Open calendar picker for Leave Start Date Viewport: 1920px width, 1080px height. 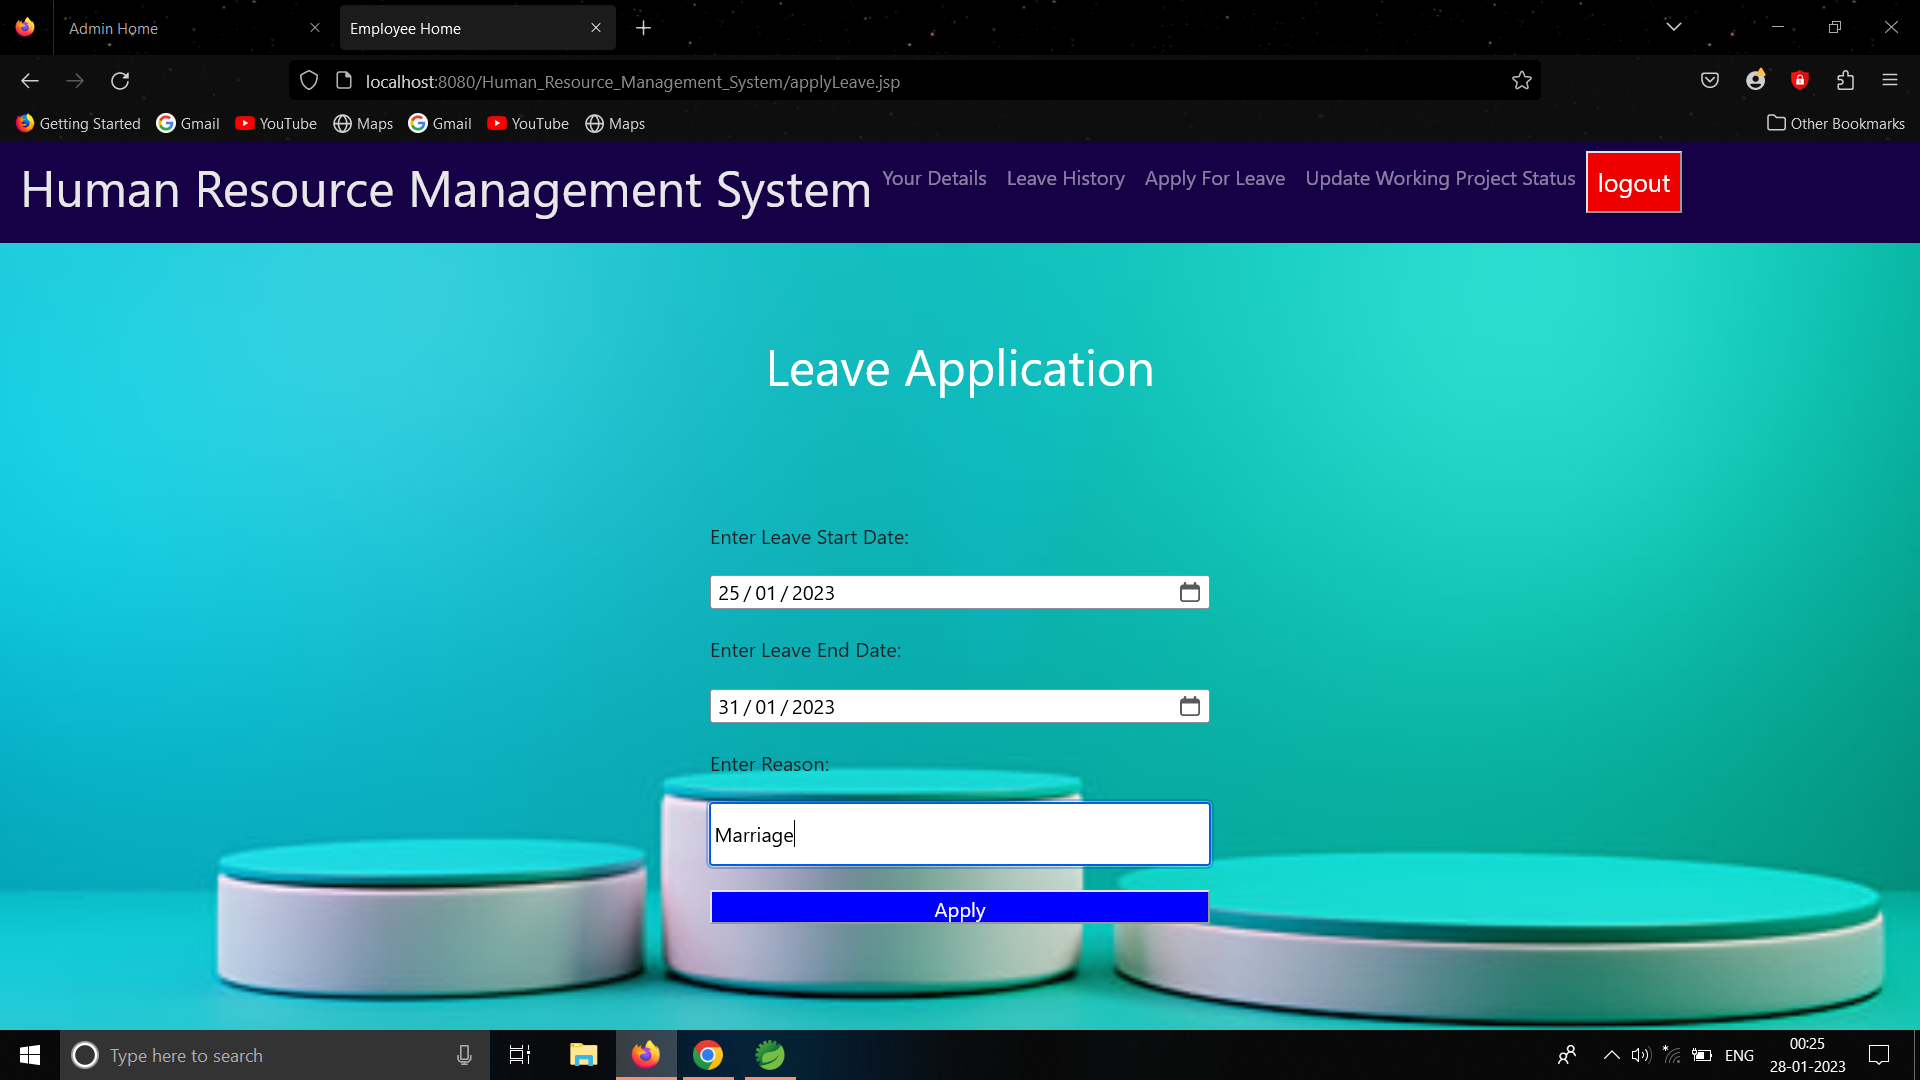1189,593
